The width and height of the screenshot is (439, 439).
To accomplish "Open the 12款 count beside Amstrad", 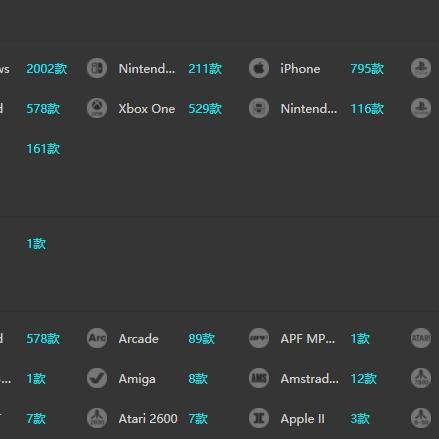I will coord(363,379).
